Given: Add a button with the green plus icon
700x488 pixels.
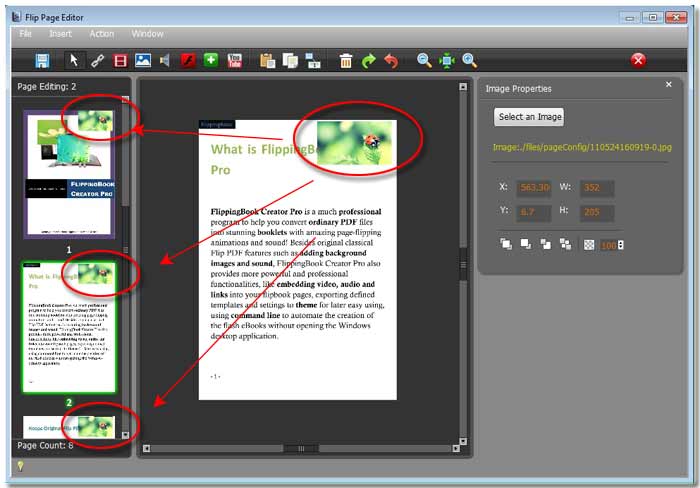Looking at the screenshot, I should [x=211, y=59].
